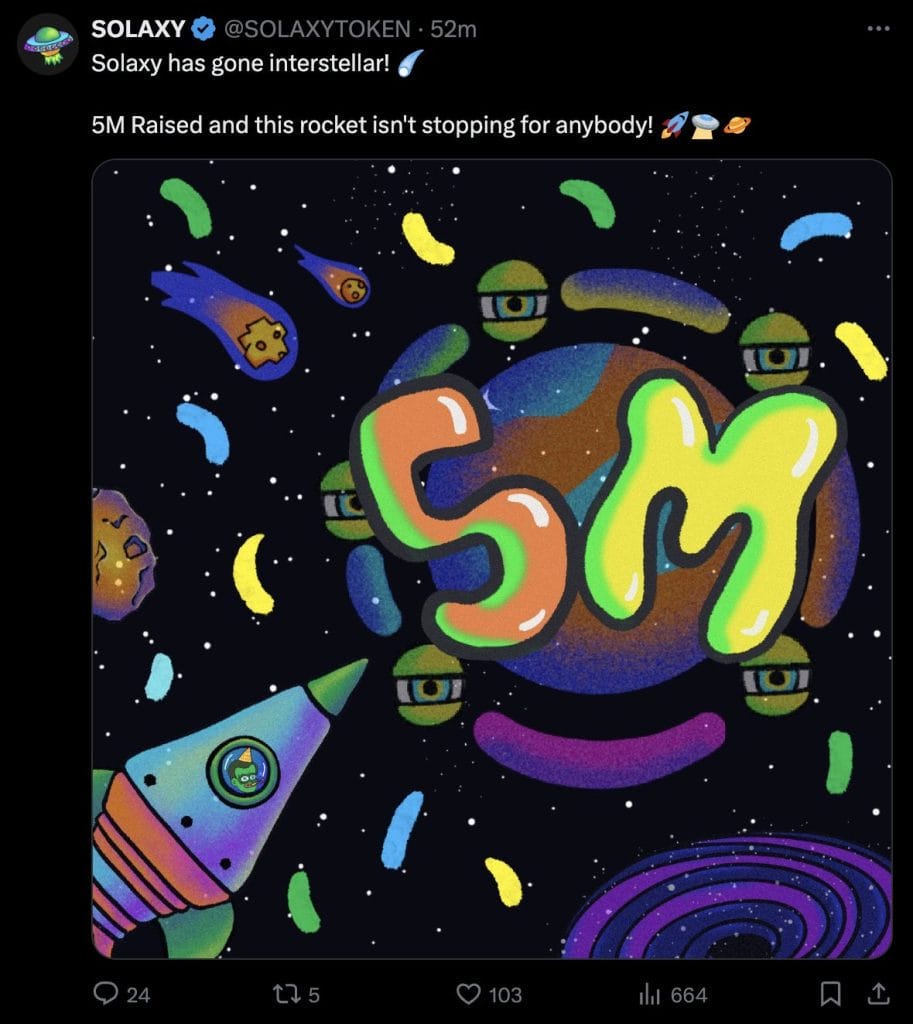The image size is (913, 1024).
Task: Open the SOLAXY UFO profile avatar
Action: point(48,44)
